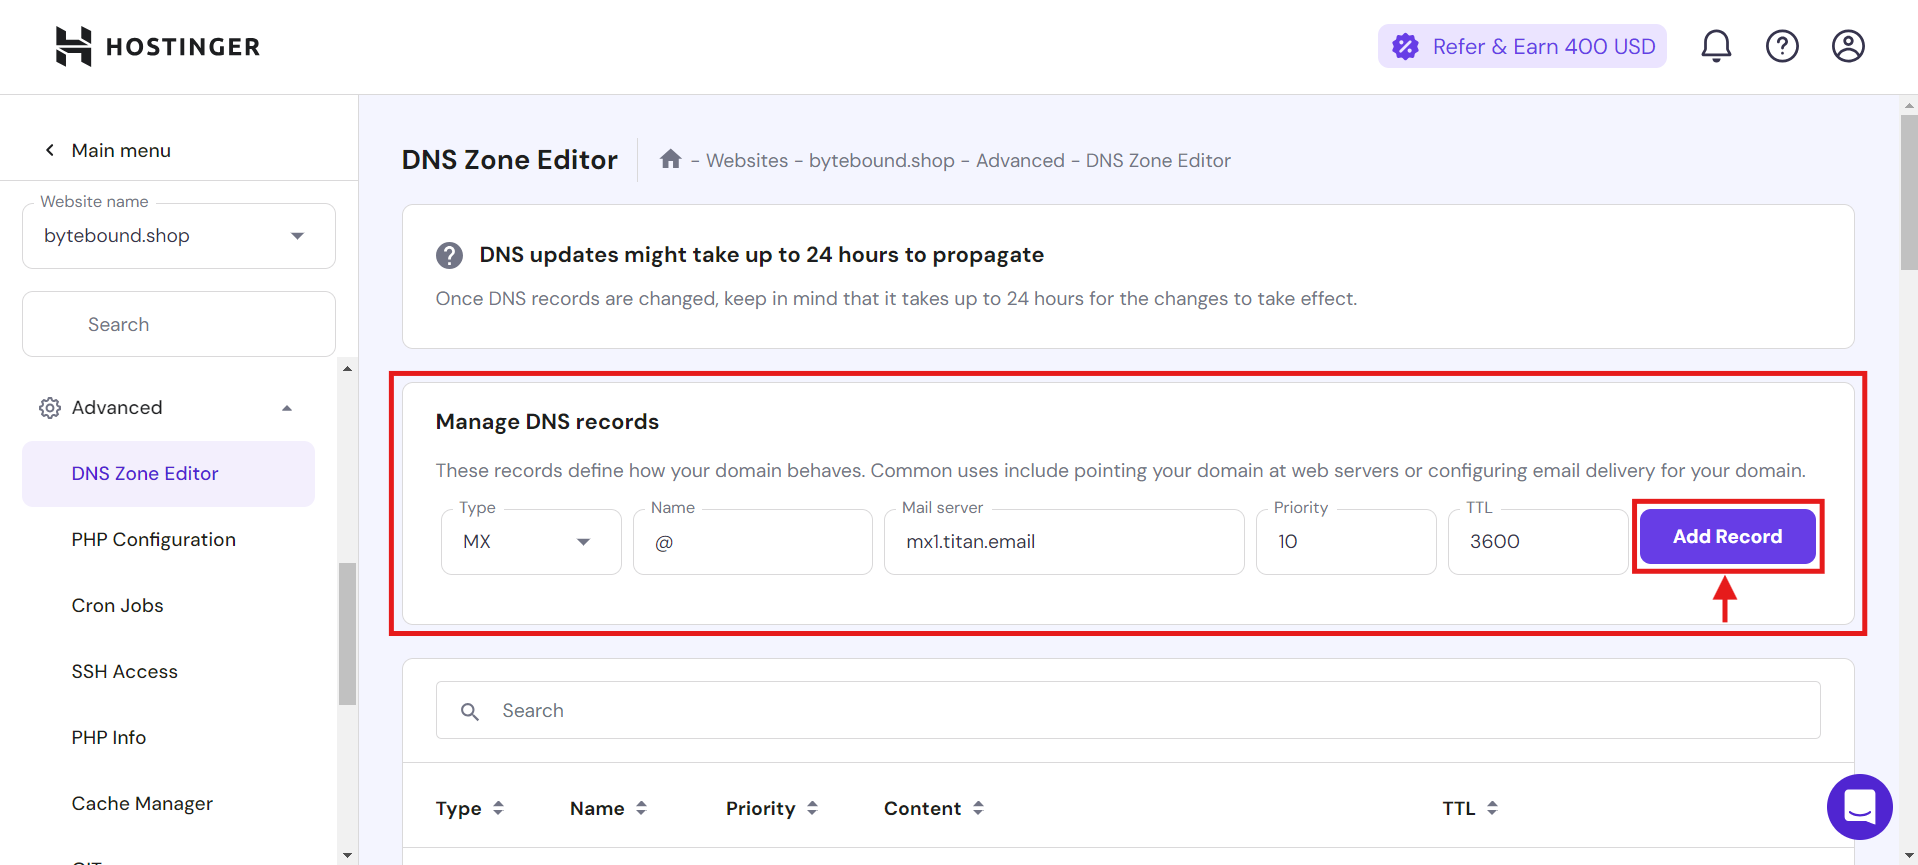
Task: Click Advanced breadcrumb link
Action: point(1020,160)
